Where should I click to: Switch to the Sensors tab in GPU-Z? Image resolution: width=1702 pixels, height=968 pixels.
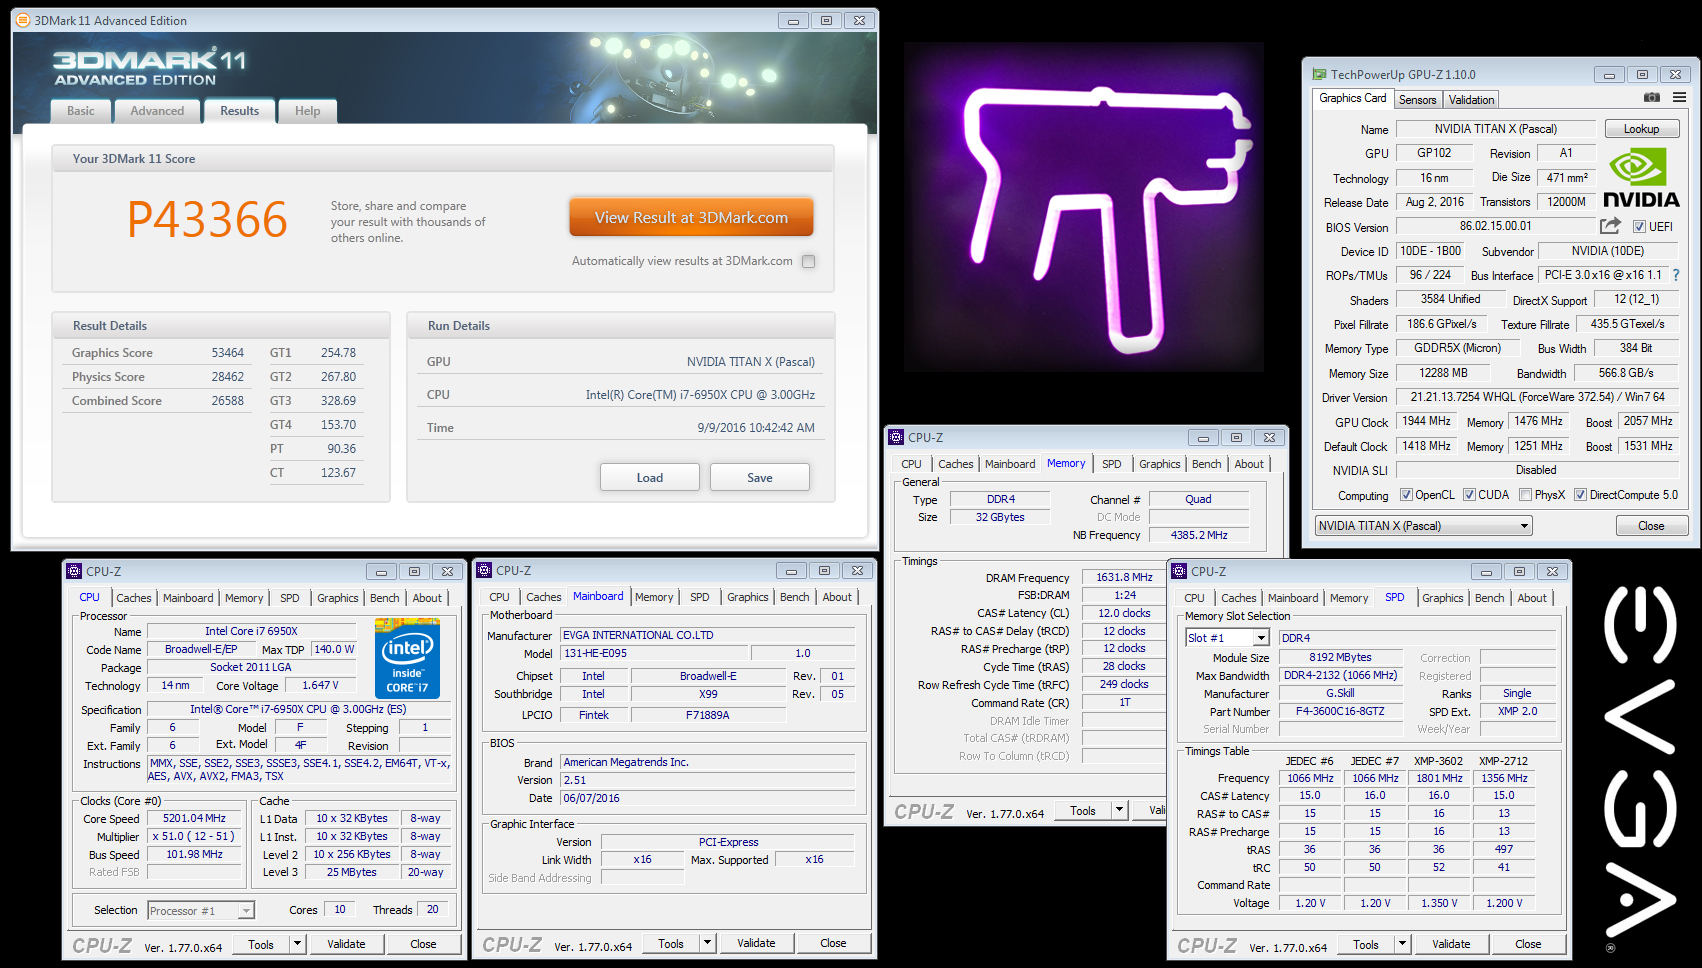1417,100
